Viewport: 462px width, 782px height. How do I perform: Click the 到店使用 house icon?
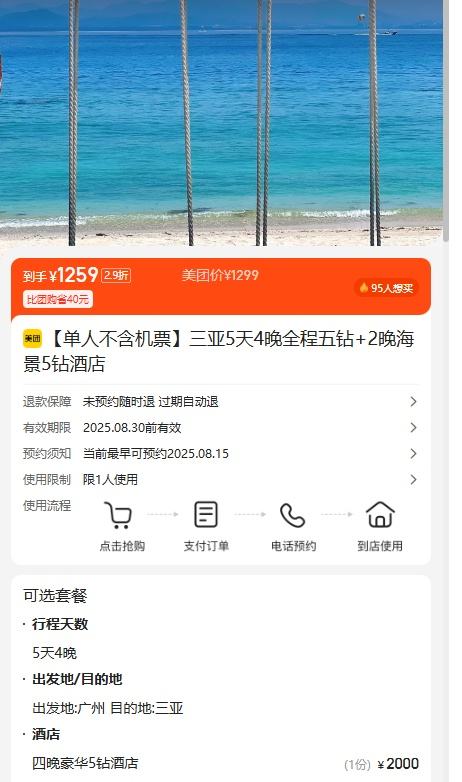click(x=380, y=514)
